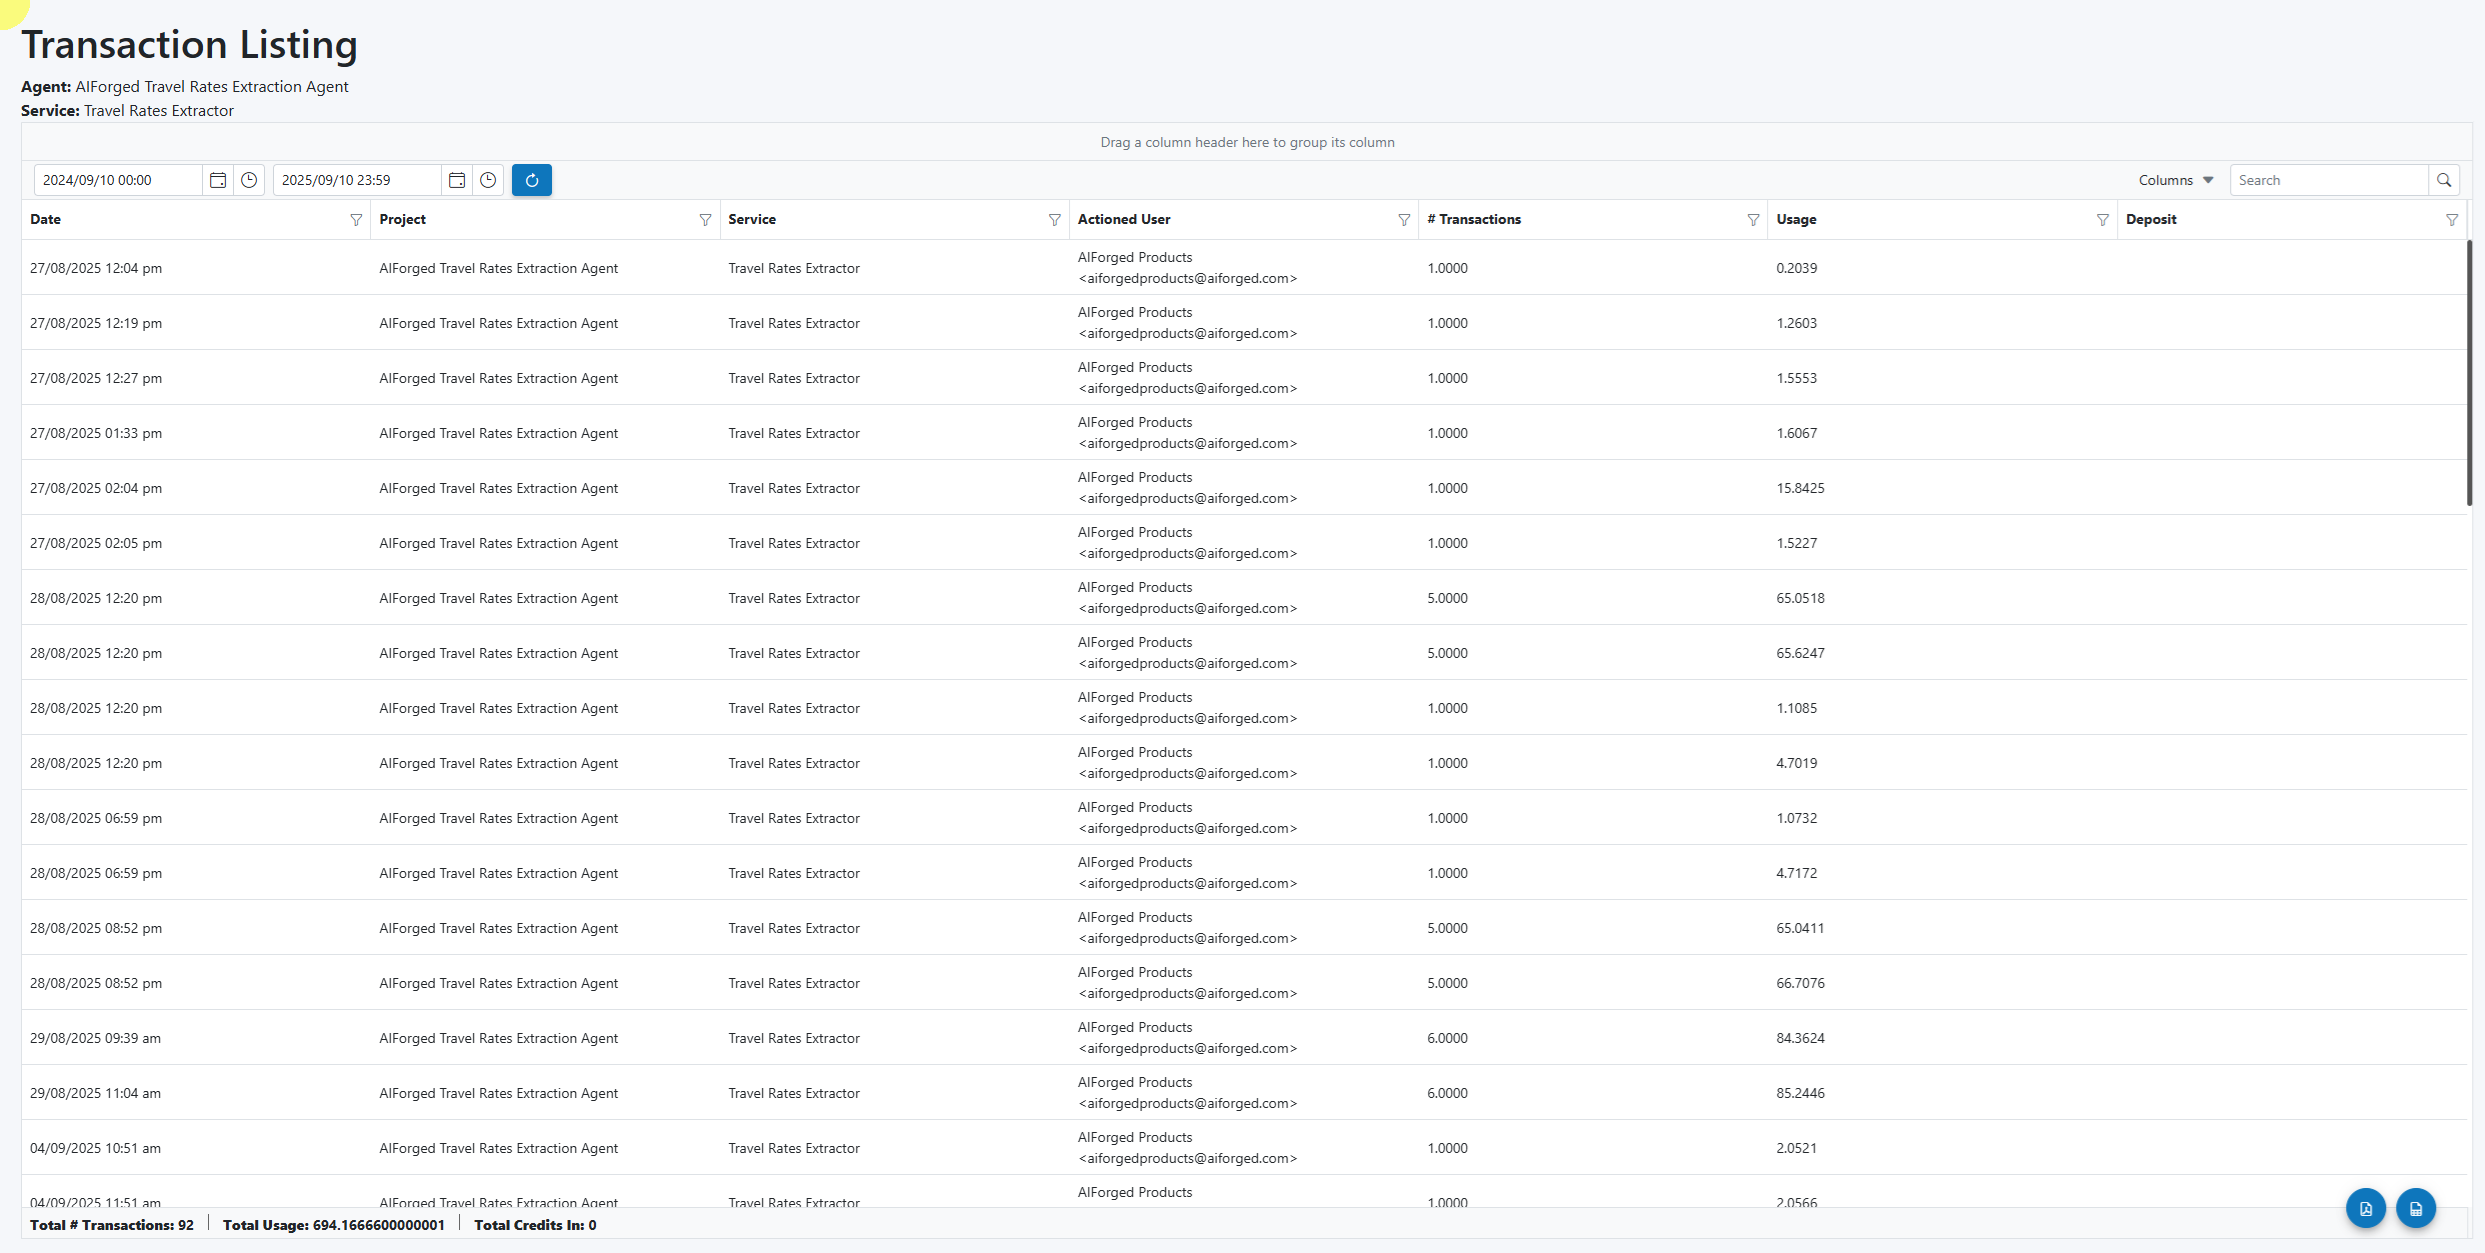Open the Service column filter
The image size is (2485, 1253).
pyautogui.click(x=1054, y=220)
